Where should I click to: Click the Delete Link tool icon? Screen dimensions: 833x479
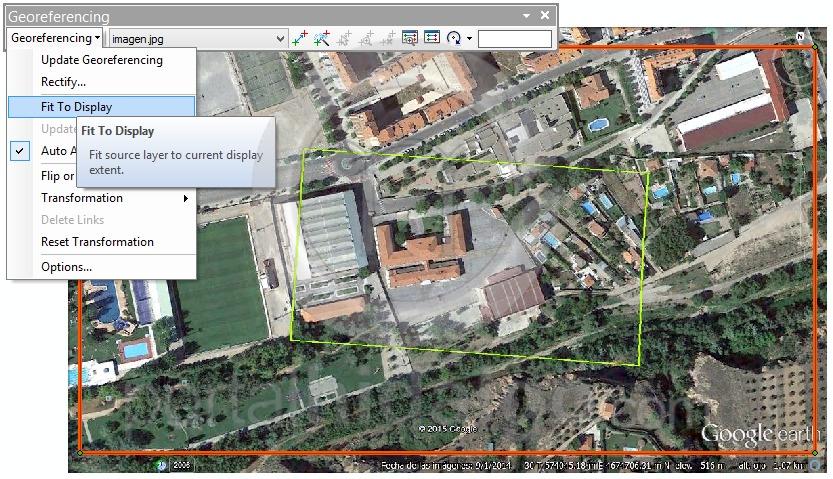click(388, 38)
